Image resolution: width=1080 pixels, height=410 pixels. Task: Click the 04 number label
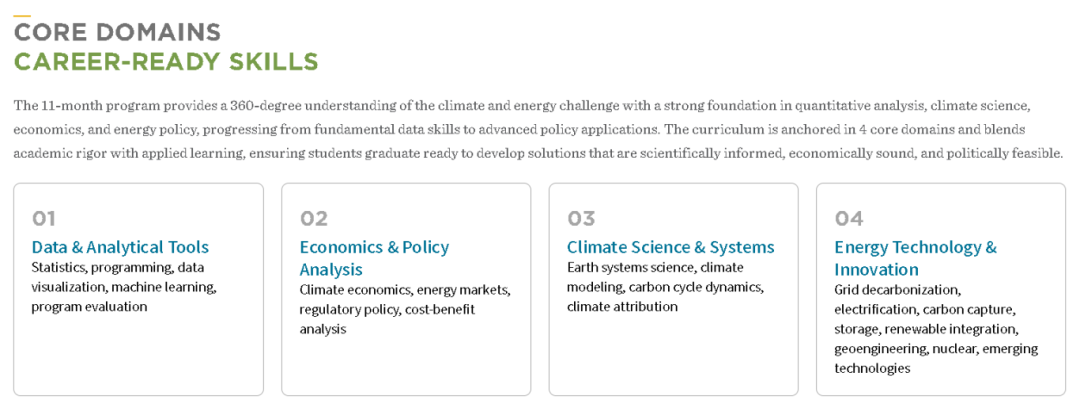tap(849, 218)
